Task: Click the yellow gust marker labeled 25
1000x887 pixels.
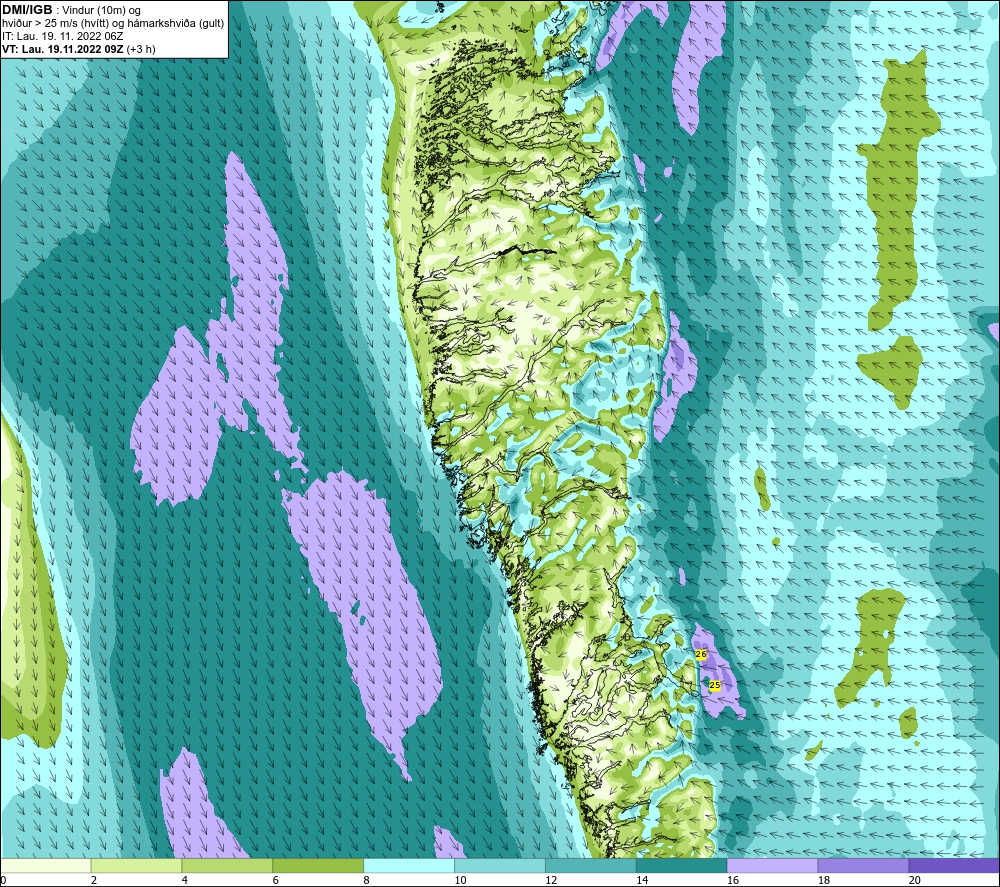Action: [x=715, y=685]
